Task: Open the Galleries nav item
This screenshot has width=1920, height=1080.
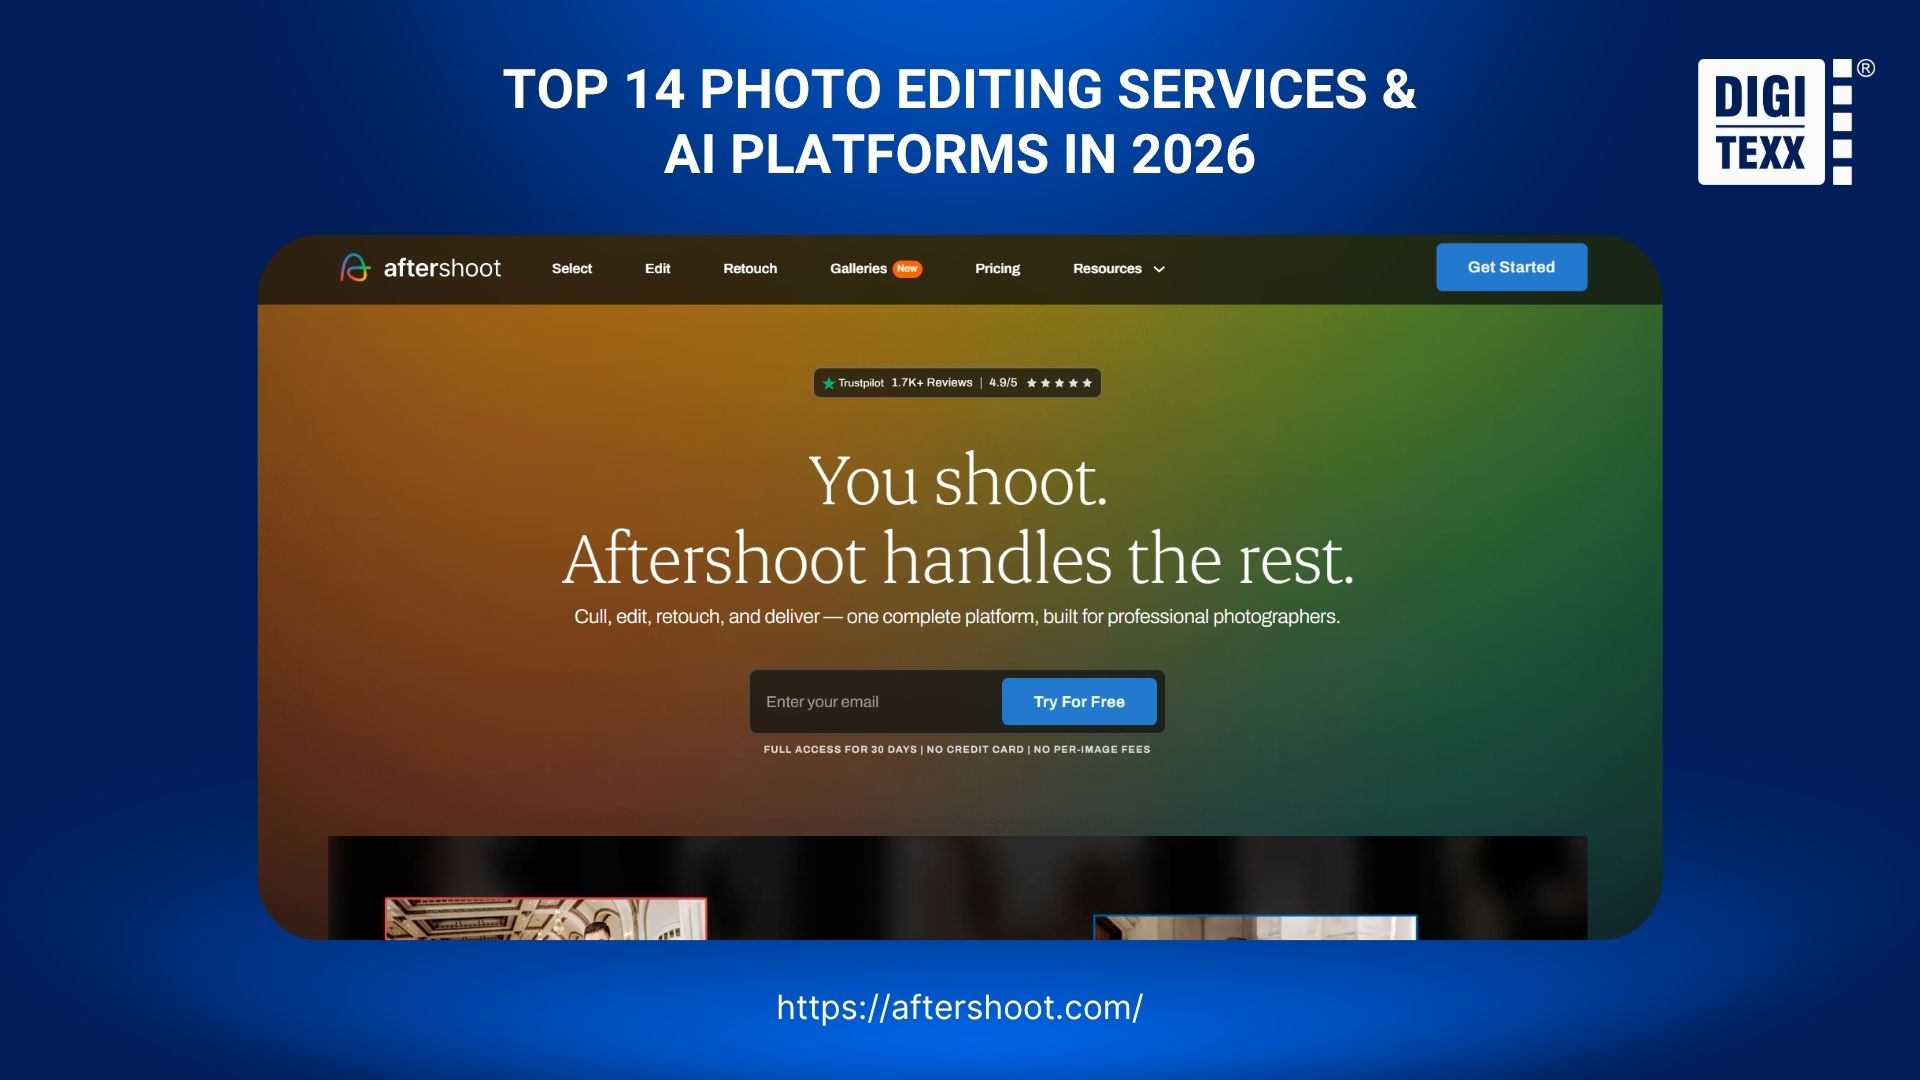Action: pos(858,268)
